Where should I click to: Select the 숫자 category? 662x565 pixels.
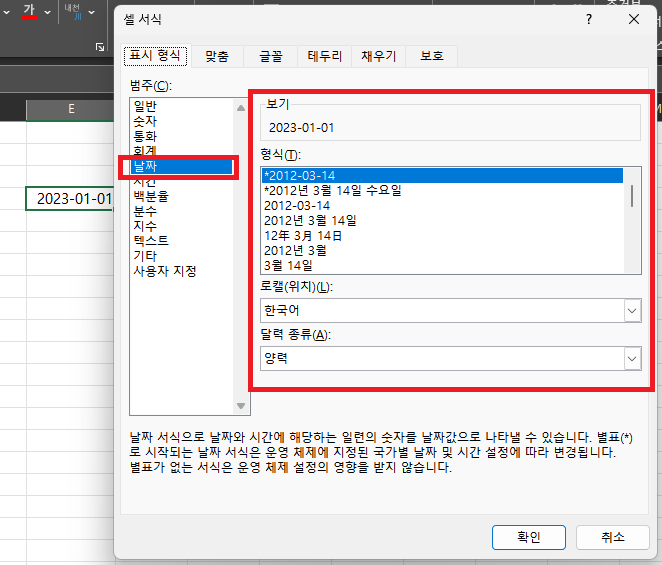(x=182, y=121)
